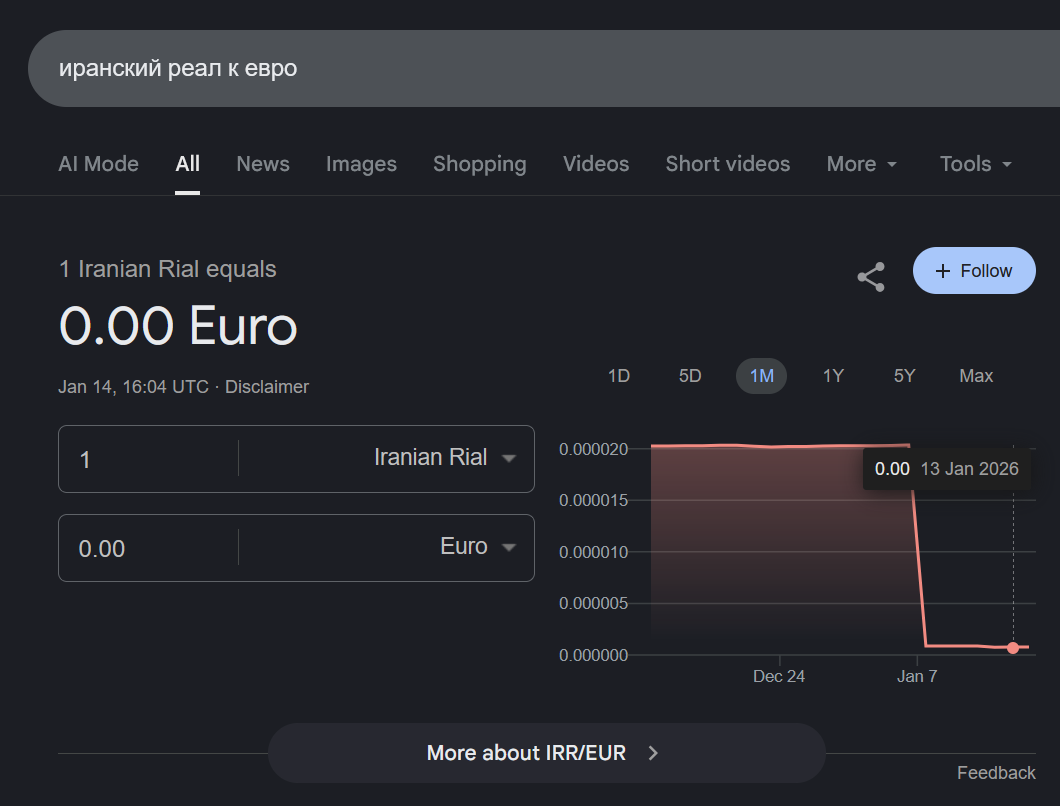Click the chart data point marker
This screenshot has width=1060, height=806.
coord(1013,648)
